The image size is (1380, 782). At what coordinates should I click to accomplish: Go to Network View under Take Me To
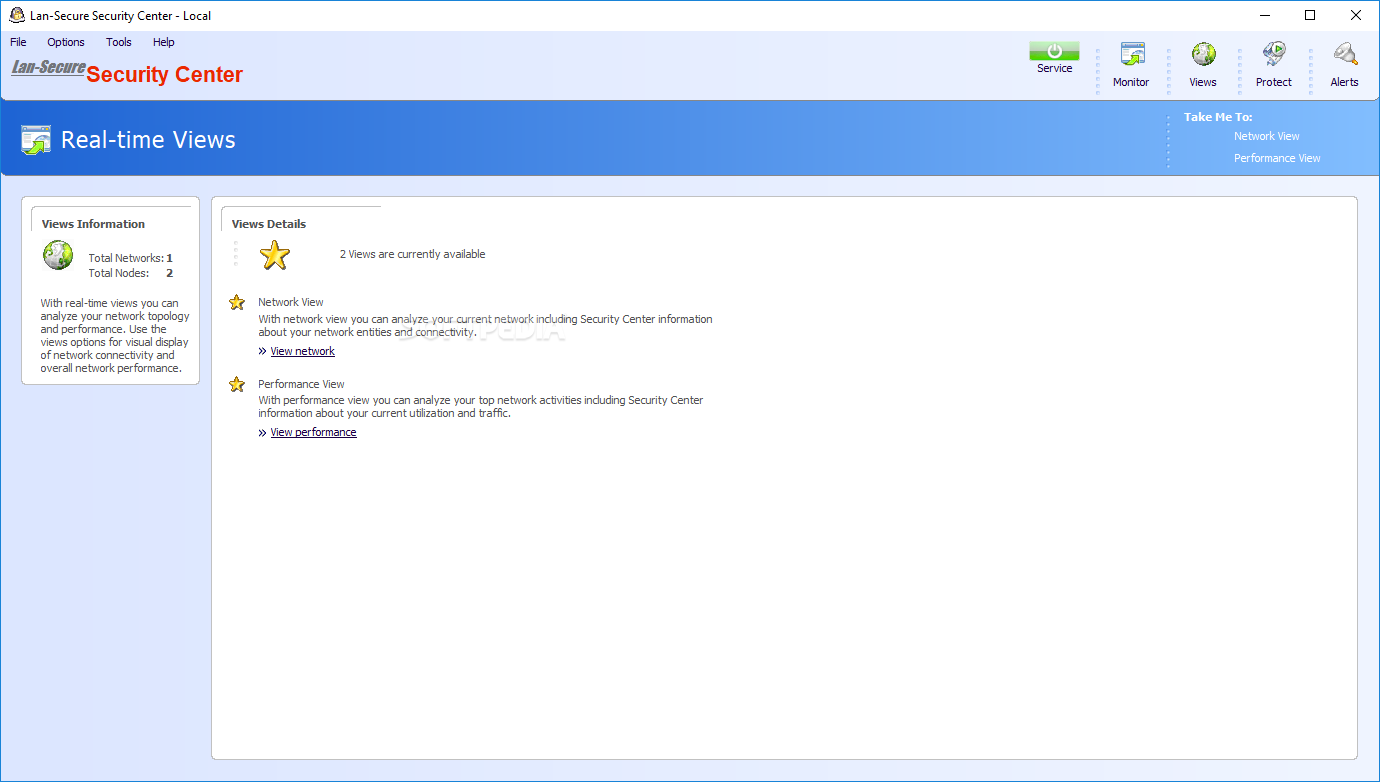point(1267,136)
